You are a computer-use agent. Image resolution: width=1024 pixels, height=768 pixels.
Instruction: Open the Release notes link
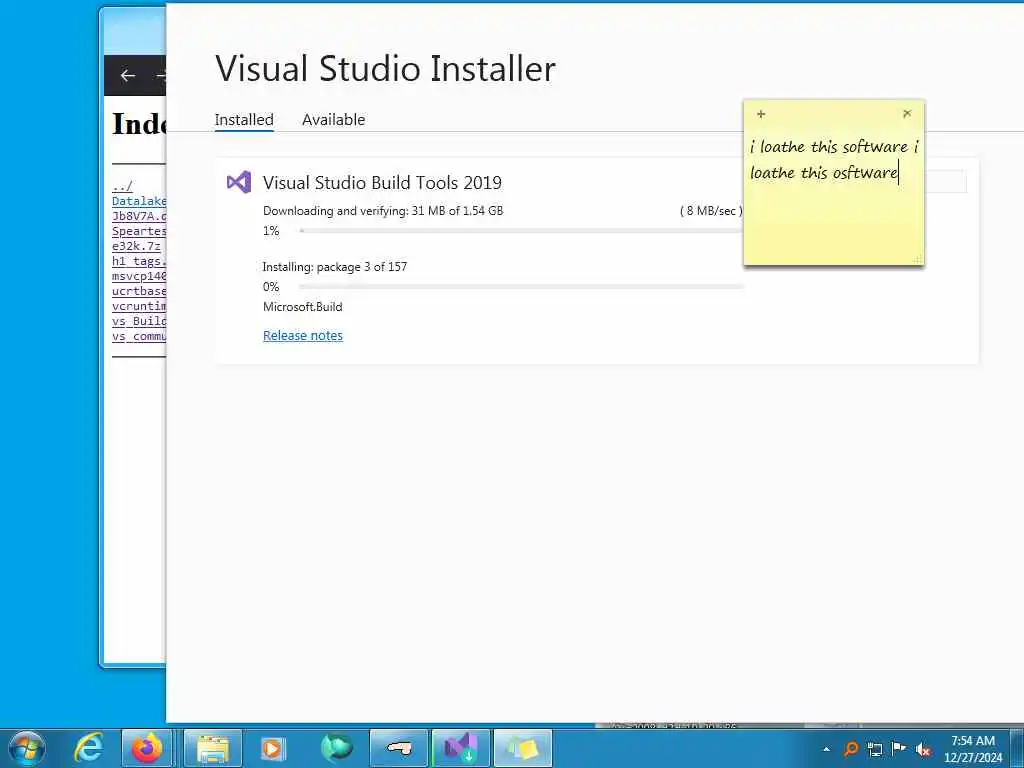(x=302, y=335)
